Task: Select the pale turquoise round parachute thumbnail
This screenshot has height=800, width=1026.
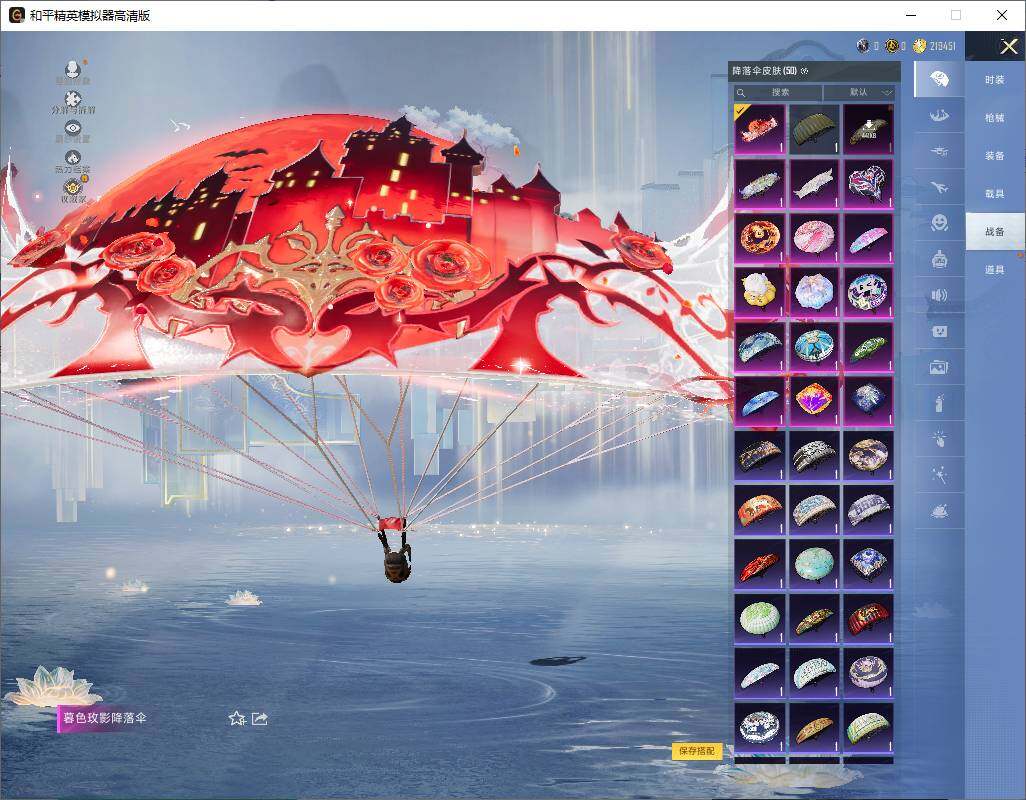Action: 814,564
